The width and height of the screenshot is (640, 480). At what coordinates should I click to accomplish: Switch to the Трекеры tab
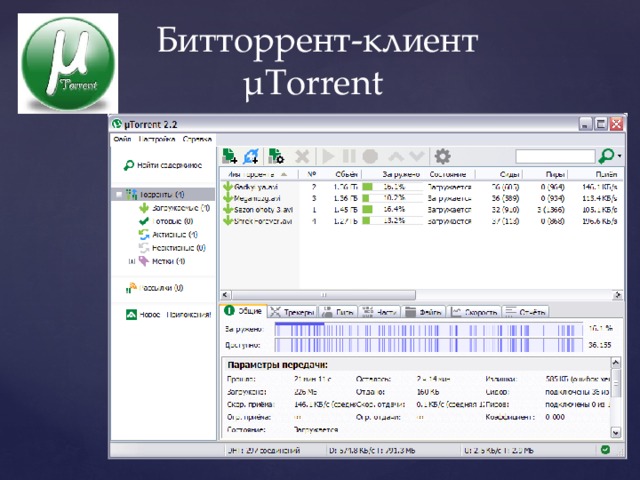tap(293, 312)
